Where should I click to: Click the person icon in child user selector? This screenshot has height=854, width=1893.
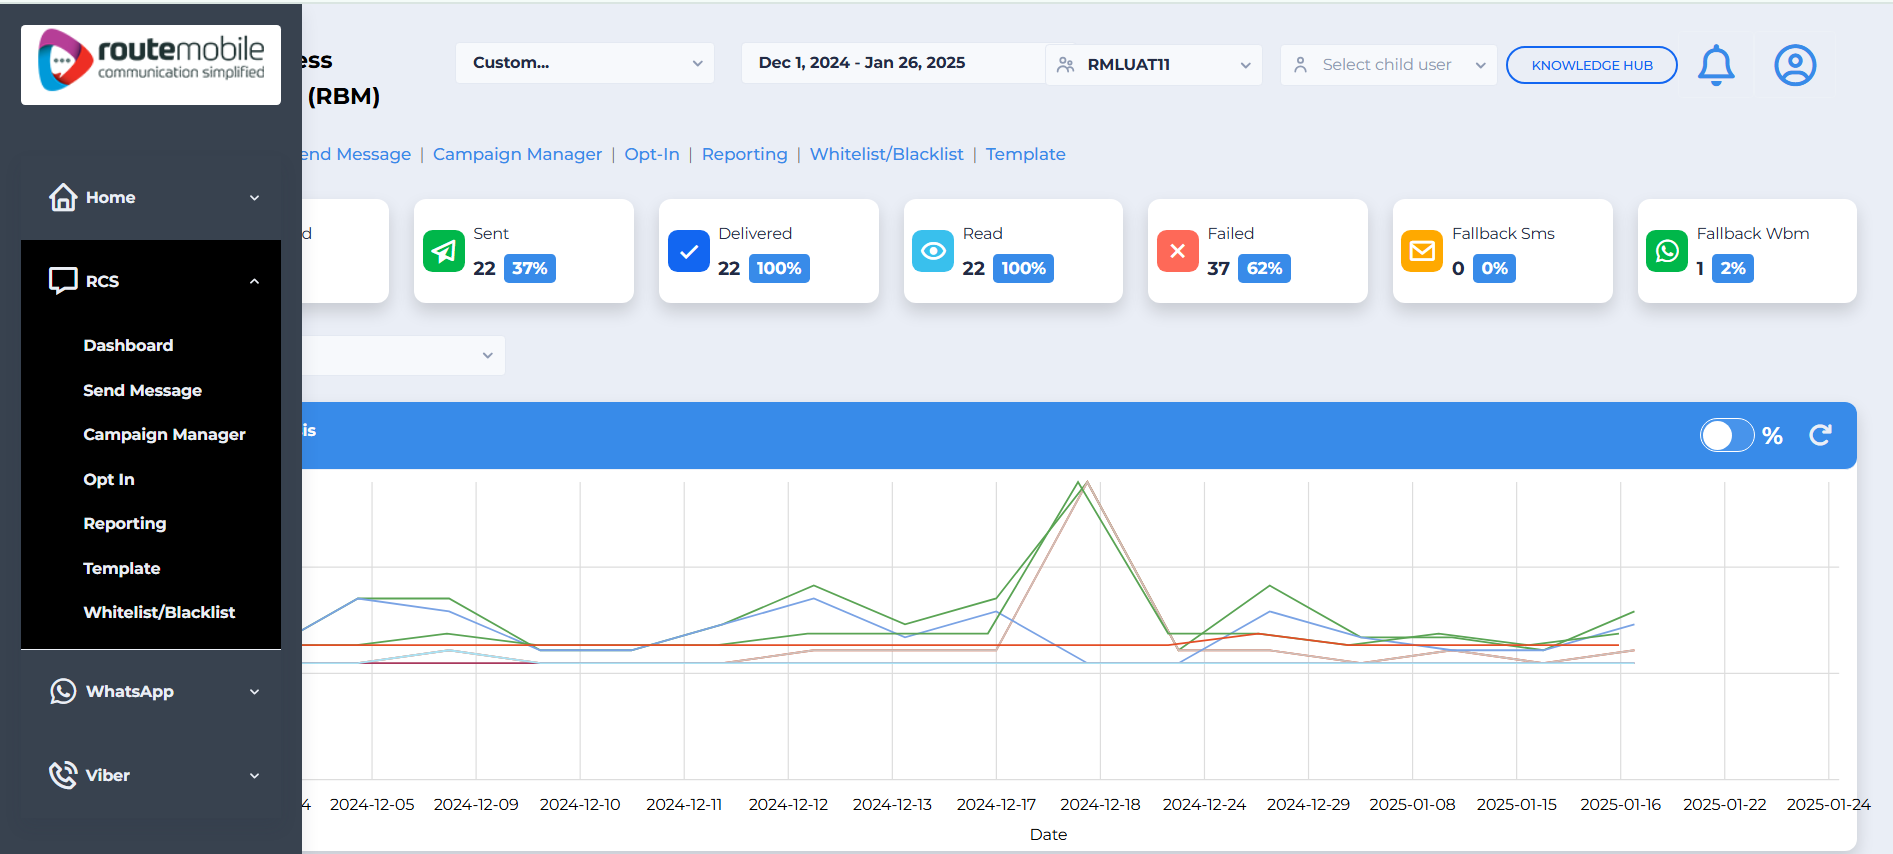coord(1301,65)
